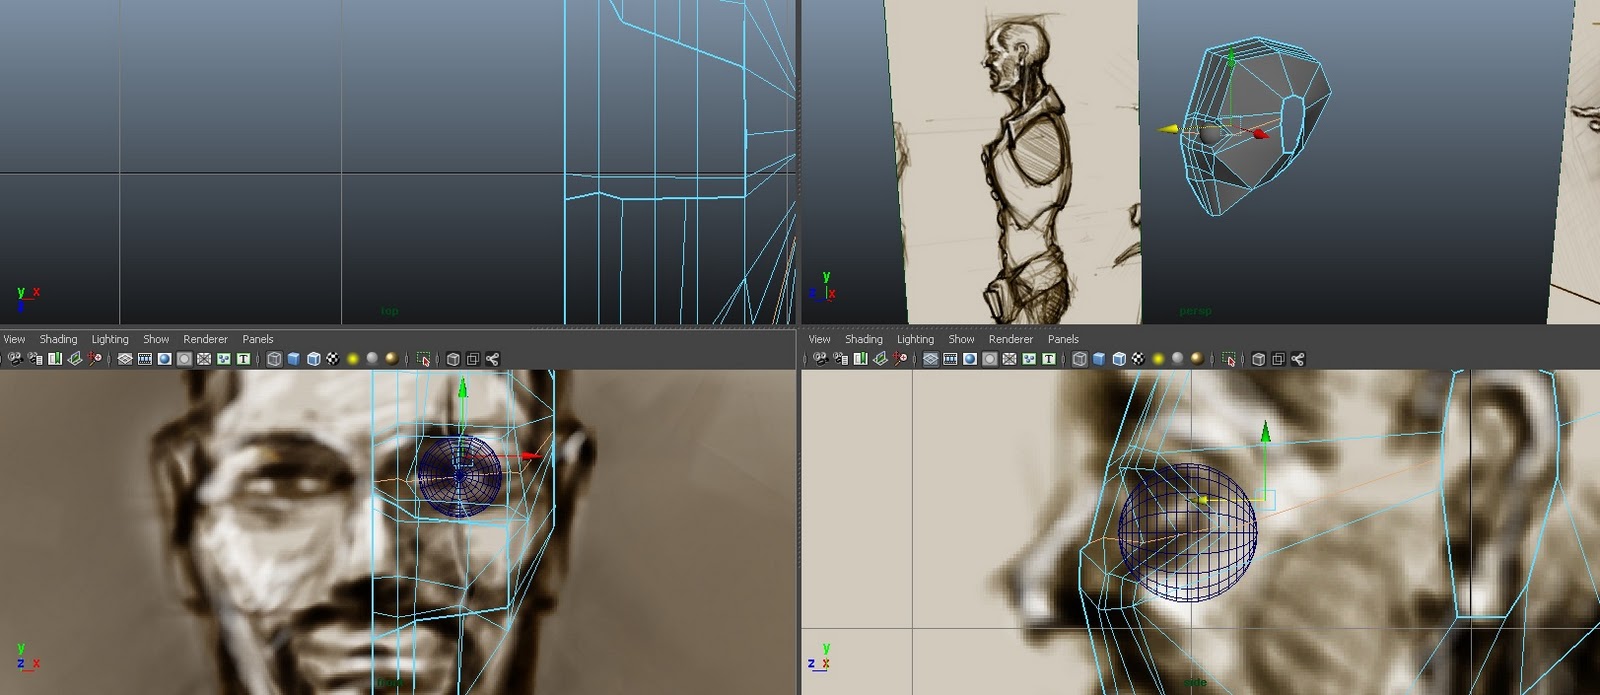Screen dimensions: 1600x695
Task: Toggle gate mask in side view panel
Action: click(x=990, y=359)
